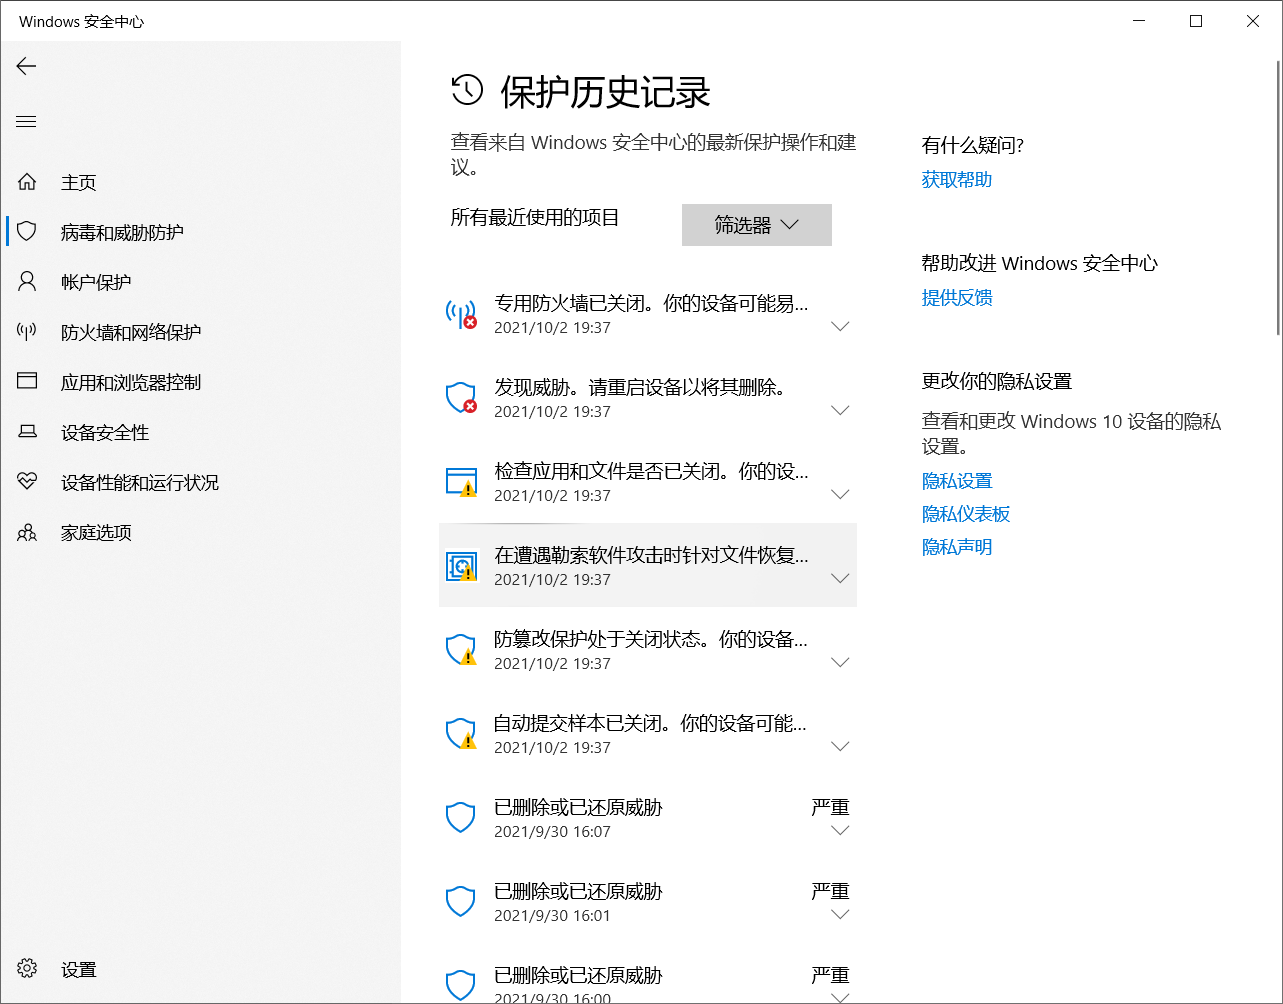Viewport: 1283px width, 1004px height.
Task: Click the firewall error icon for 专用防火墙已关闭
Action: [461, 314]
